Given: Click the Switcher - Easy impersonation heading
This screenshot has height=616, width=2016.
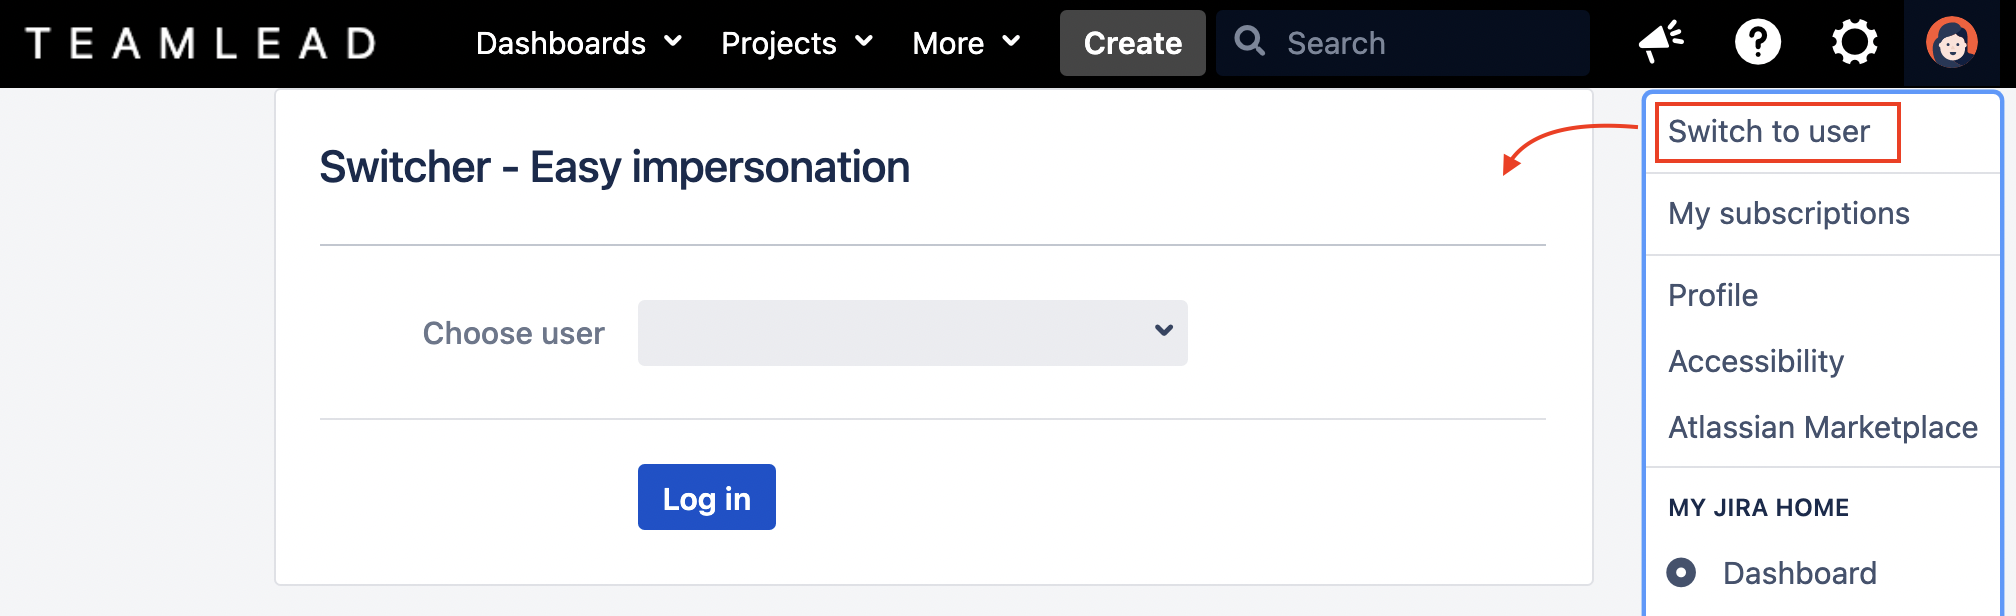Looking at the screenshot, I should [x=614, y=167].
